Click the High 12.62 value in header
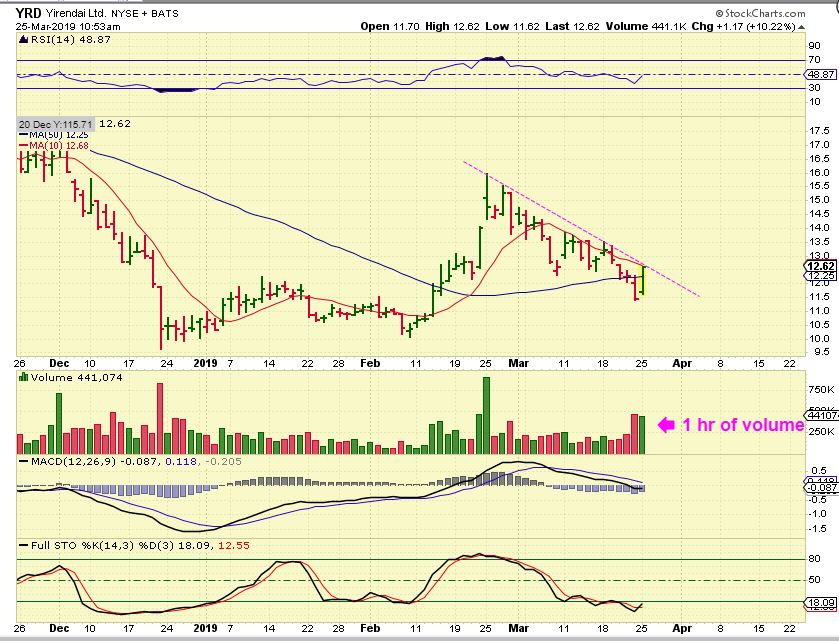The height and width of the screenshot is (641, 839). click(x=452, y=26)
